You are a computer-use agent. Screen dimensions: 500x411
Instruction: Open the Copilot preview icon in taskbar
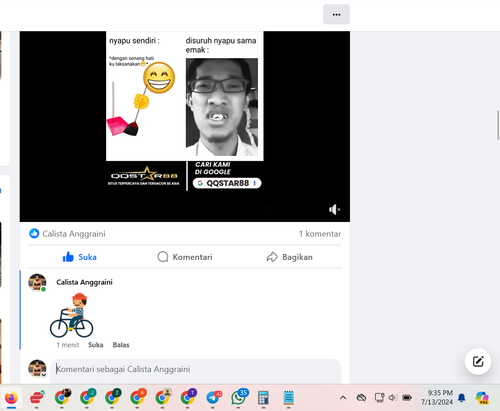pyautogui.click(x=482, y=398)
